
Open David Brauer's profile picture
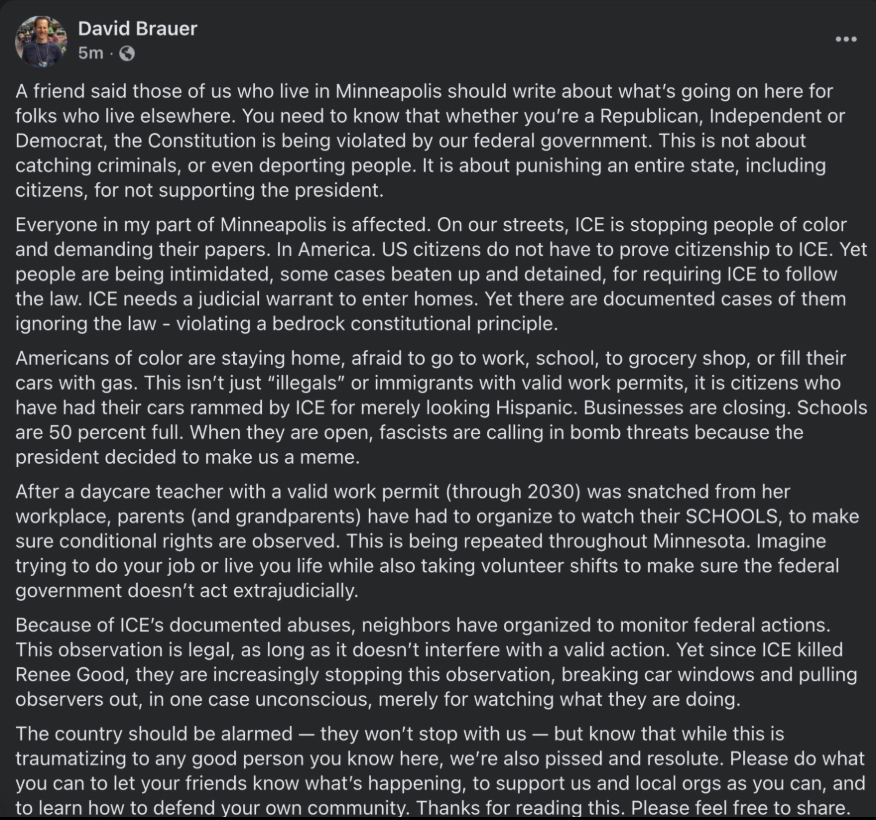tap(41, 41)
